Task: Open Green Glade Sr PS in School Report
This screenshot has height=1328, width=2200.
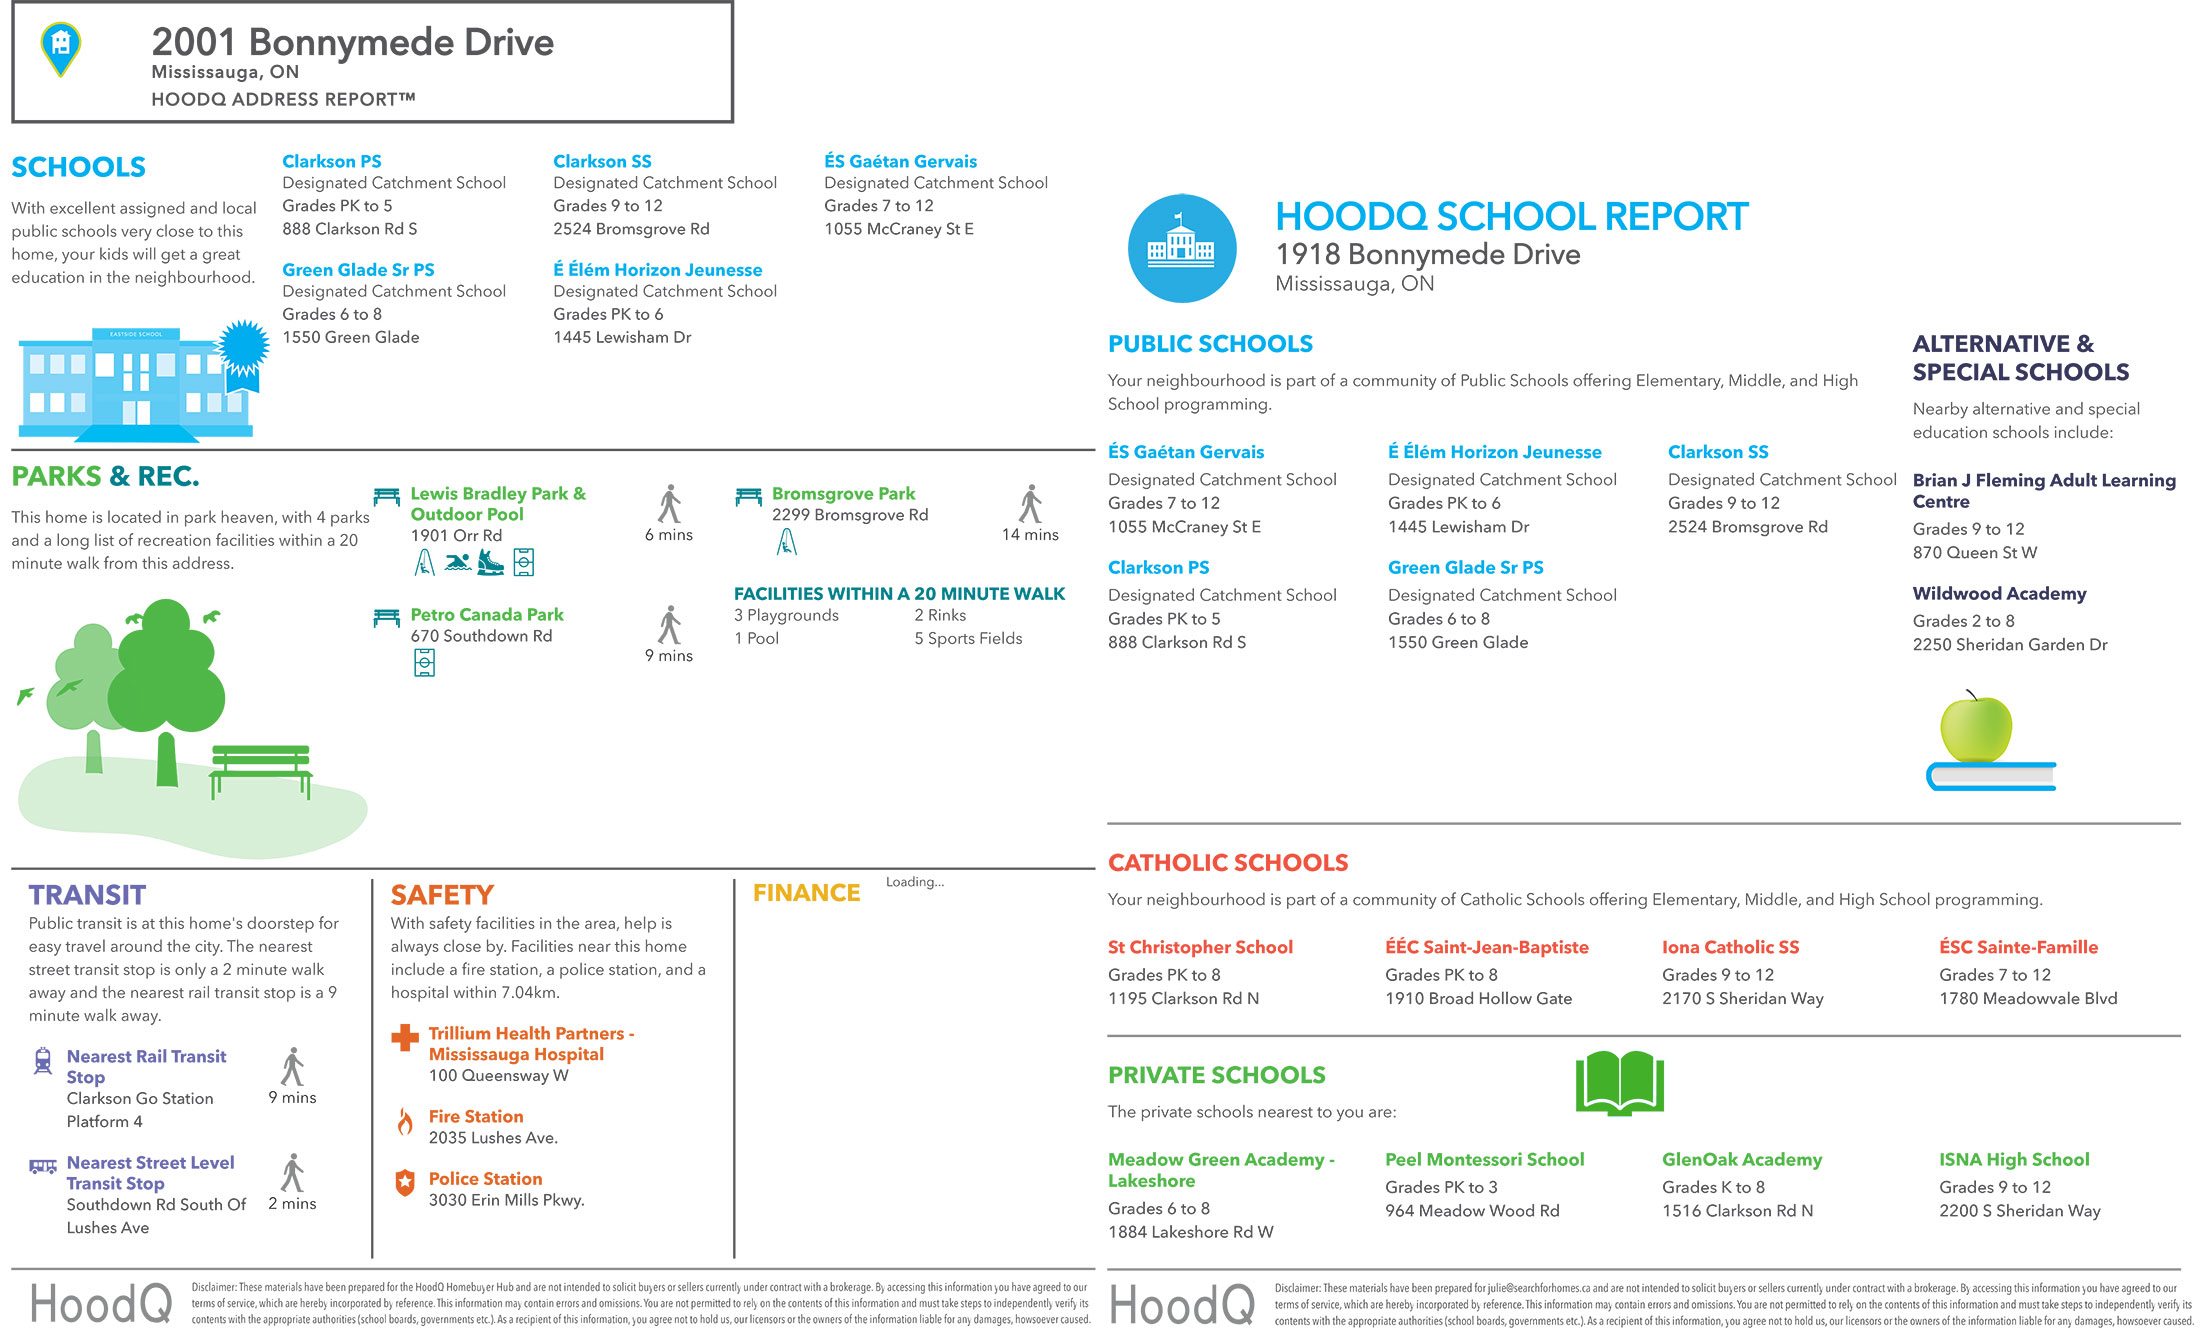Action: 1466,568
